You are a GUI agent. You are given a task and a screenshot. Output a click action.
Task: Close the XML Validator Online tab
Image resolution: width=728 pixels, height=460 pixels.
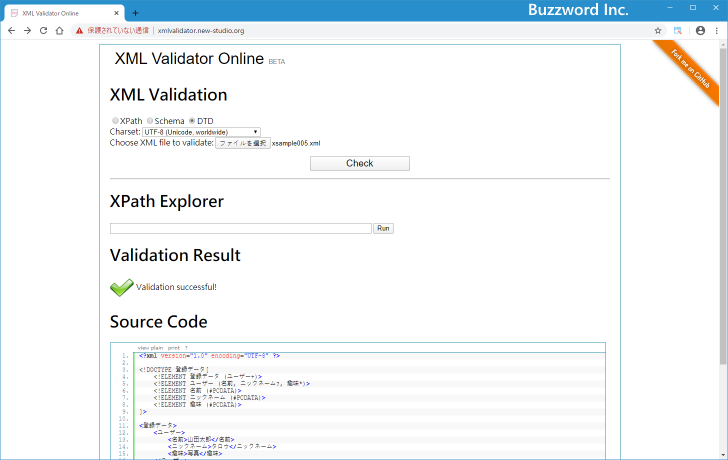117,13
